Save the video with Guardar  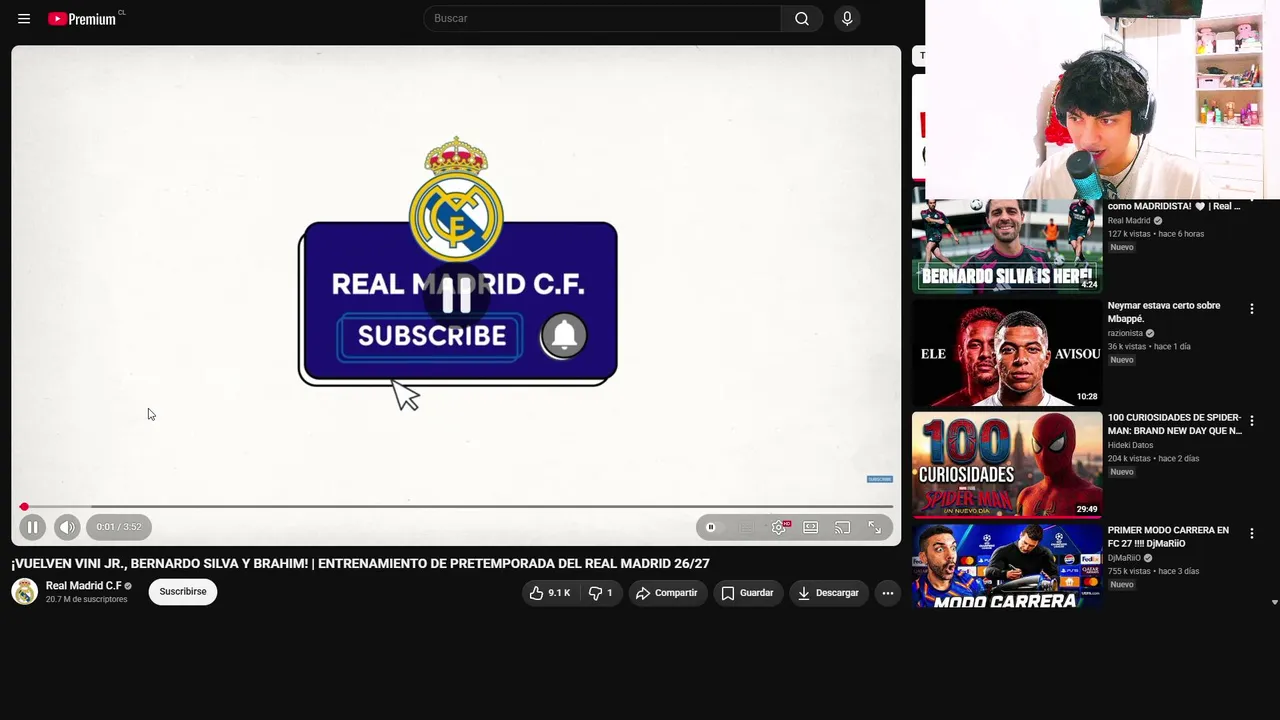coord(748,593)
